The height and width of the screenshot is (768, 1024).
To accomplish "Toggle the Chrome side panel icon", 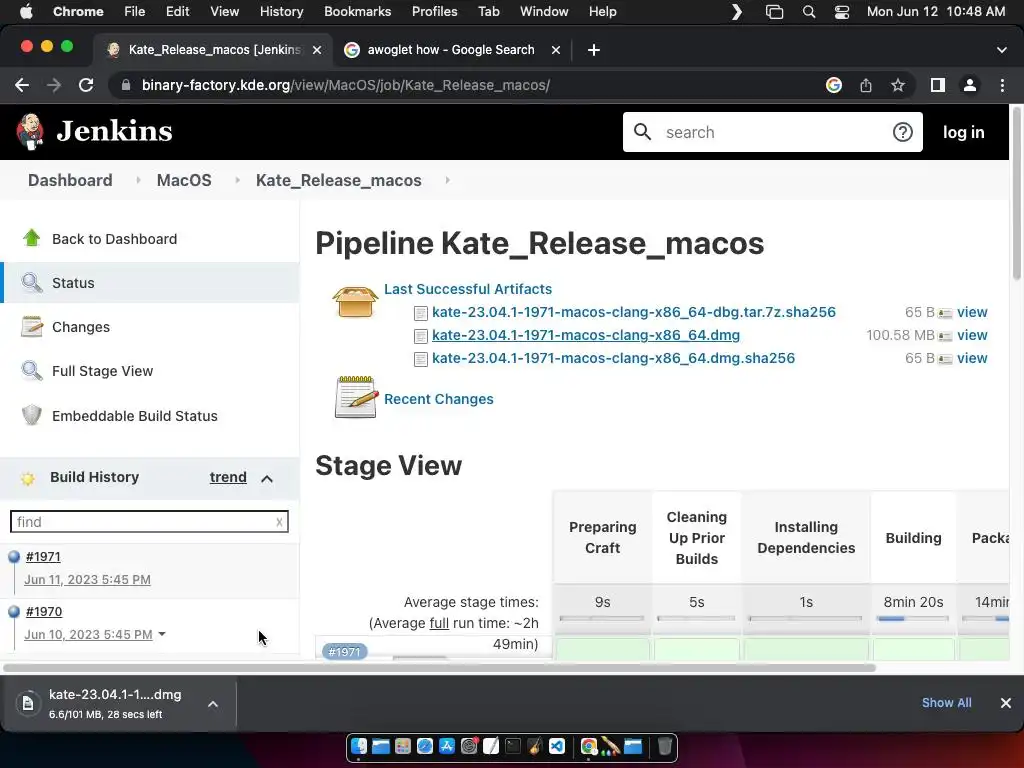I will point(938,85).
